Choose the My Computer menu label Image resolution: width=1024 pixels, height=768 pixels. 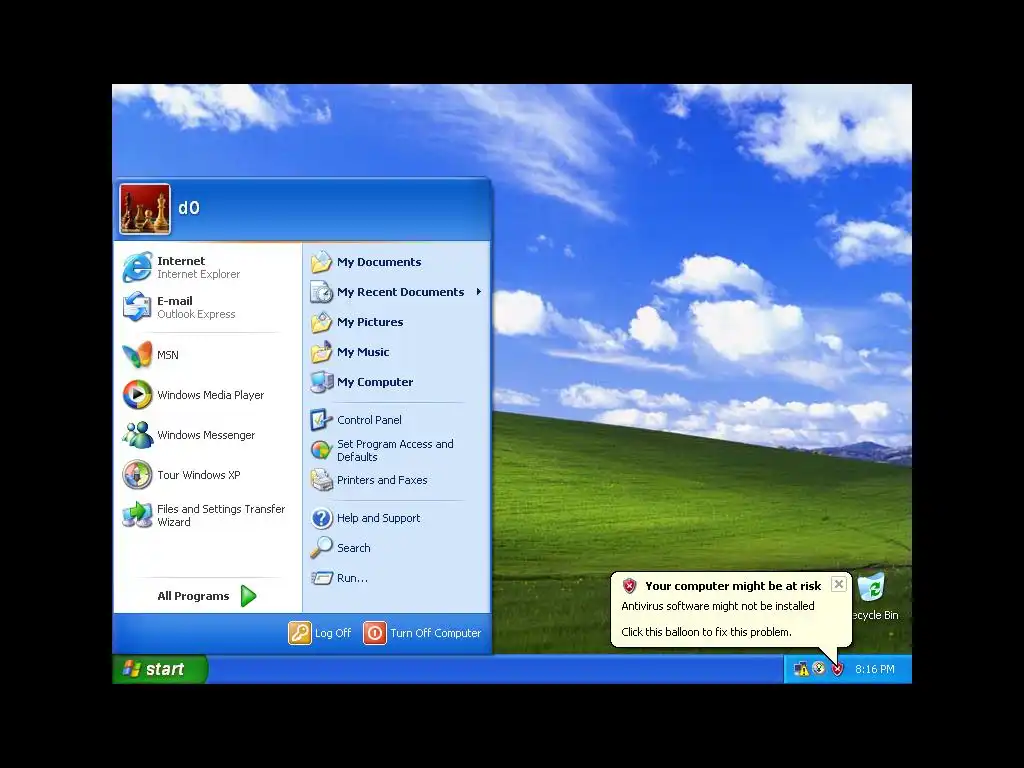pyautogui.click(x=375, y=382)
